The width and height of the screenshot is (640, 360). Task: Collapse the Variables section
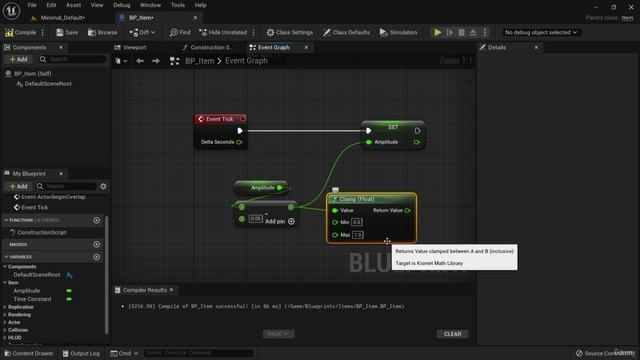6,257
